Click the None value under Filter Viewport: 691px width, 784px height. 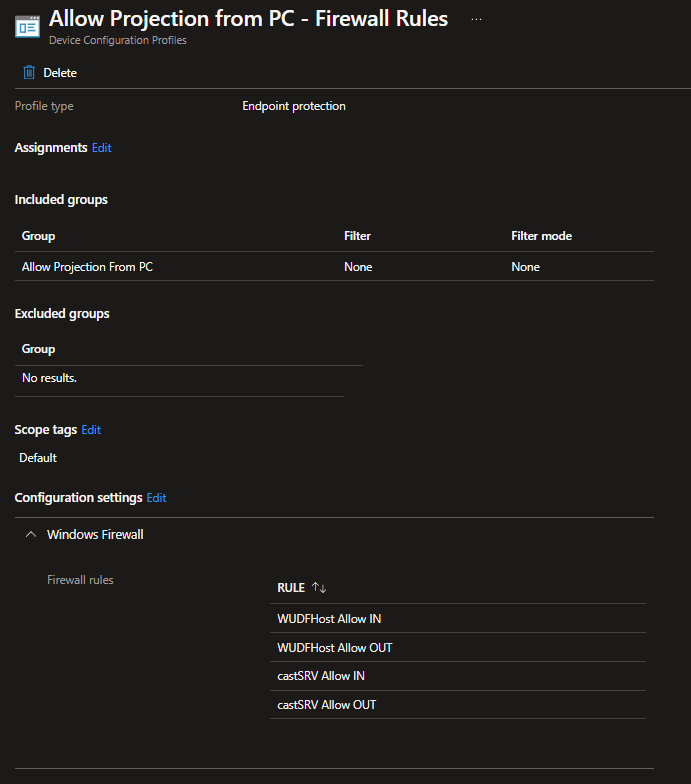pyautogui.click(x=358, y=267)
